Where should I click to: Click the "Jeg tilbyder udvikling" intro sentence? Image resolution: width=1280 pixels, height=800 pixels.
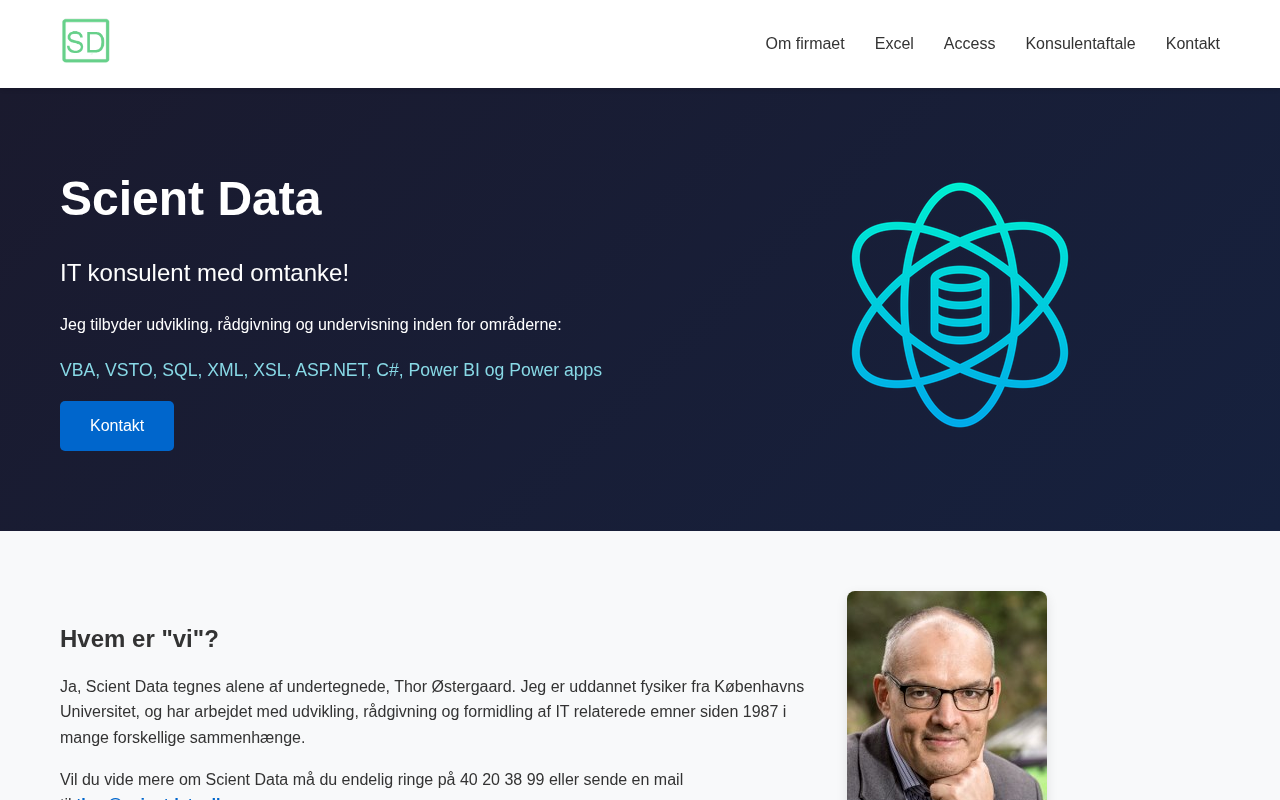pos(310,324)
